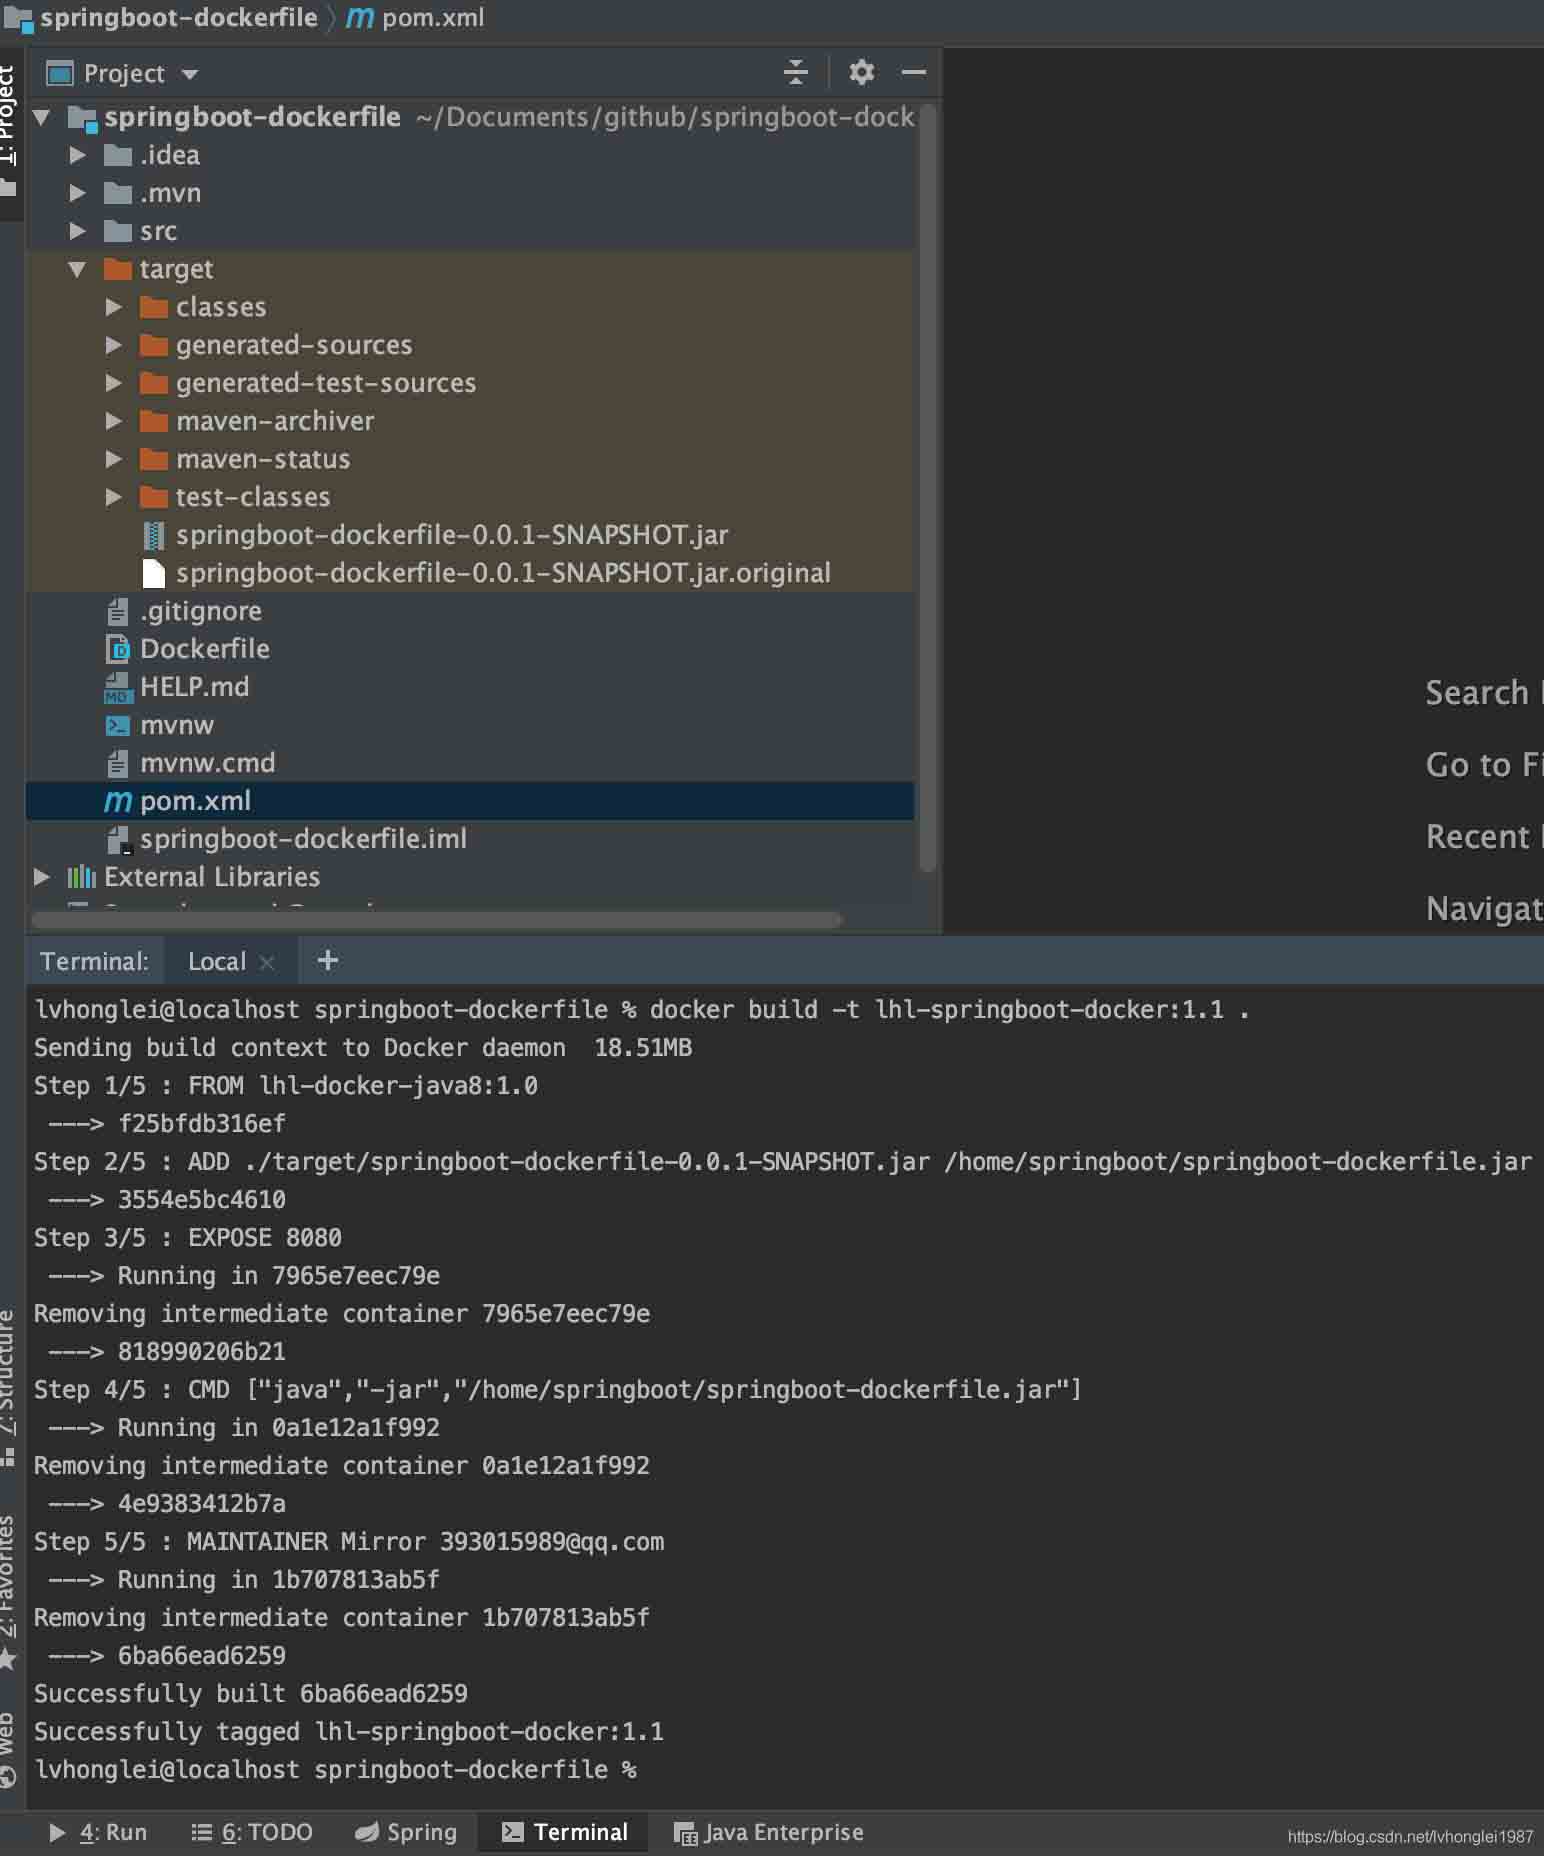Image resolution: width=1544 pixels, height=1856 pixels.
Task: Click the Terminal tool window button
Action: click(x=565, y=1832)
